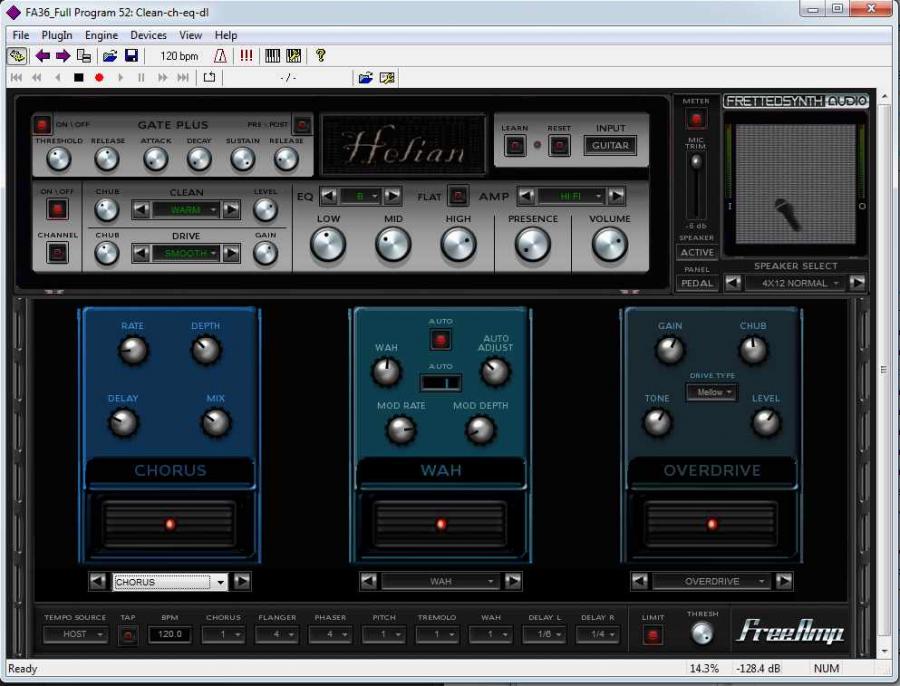The height and width of the screenshot is (686, 900).
Task: Toggle the meter red button
Action: pos(696,119)
